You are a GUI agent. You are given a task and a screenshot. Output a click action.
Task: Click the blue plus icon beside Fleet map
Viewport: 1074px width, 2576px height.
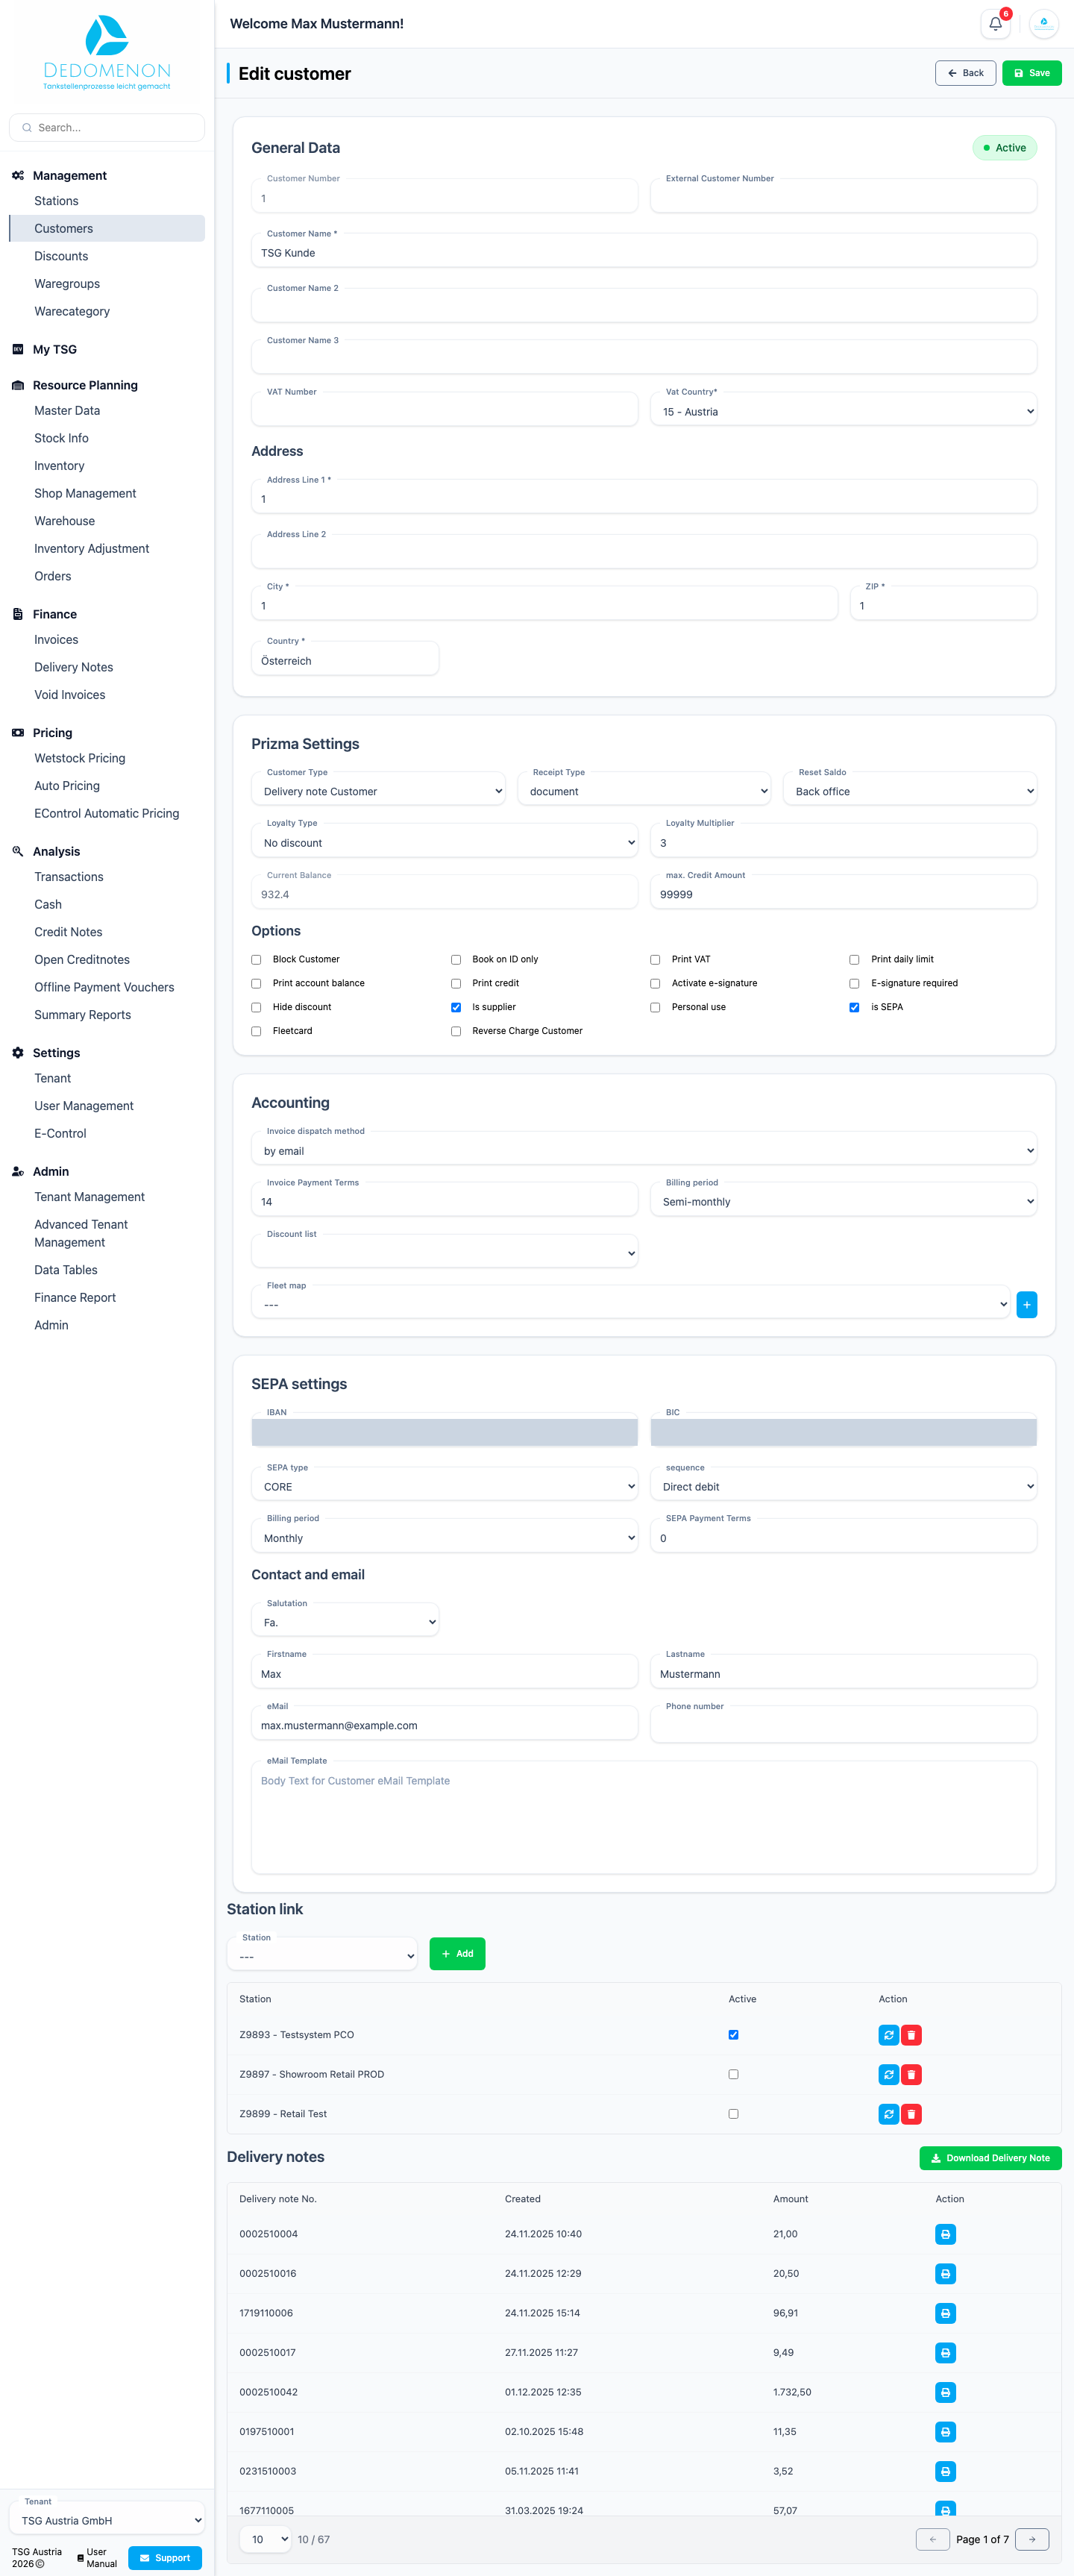1026,1304
